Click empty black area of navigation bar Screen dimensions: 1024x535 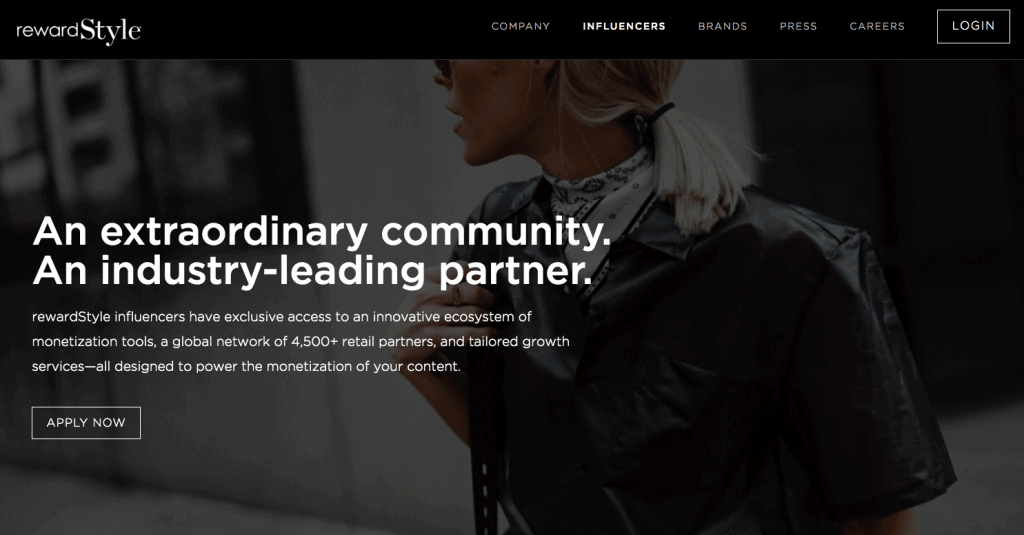pos(313,29)
